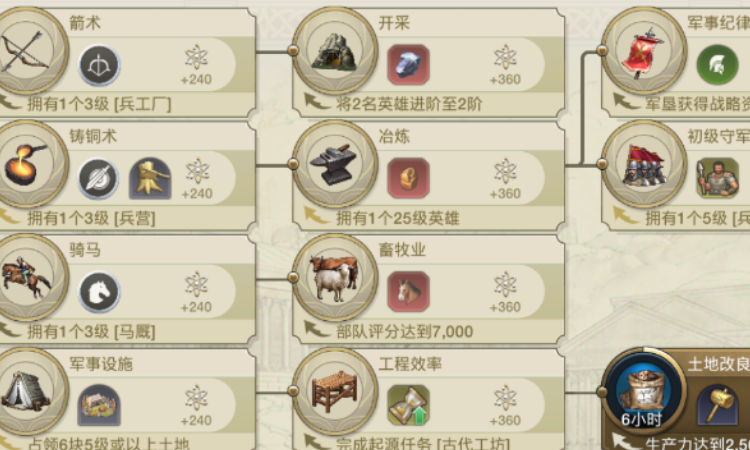Select the 初级守军 soldiers icon
Viewport: 750px width, 450px height.
tap(644, 164)
